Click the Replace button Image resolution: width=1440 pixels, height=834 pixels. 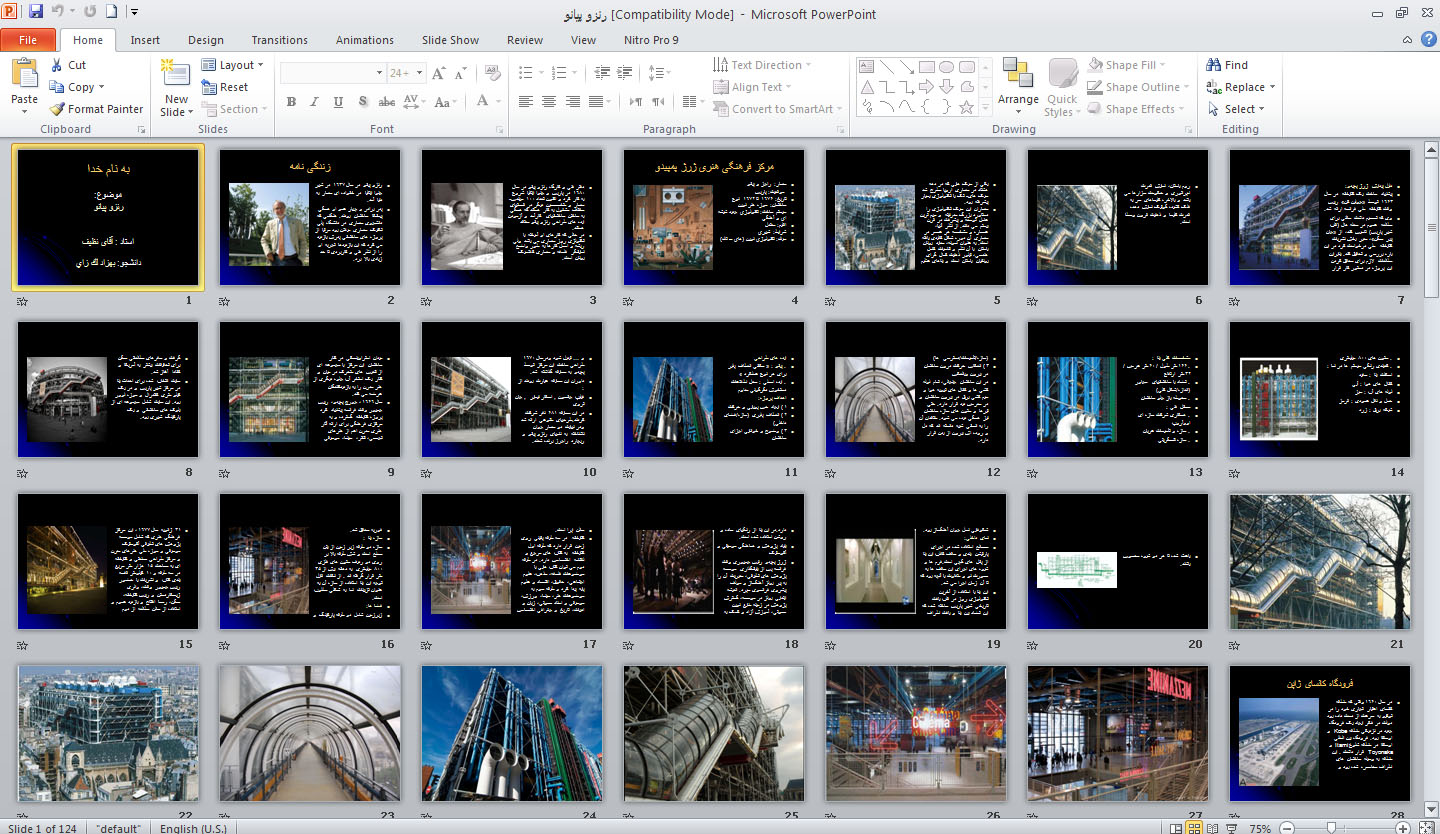point(1241,87)
